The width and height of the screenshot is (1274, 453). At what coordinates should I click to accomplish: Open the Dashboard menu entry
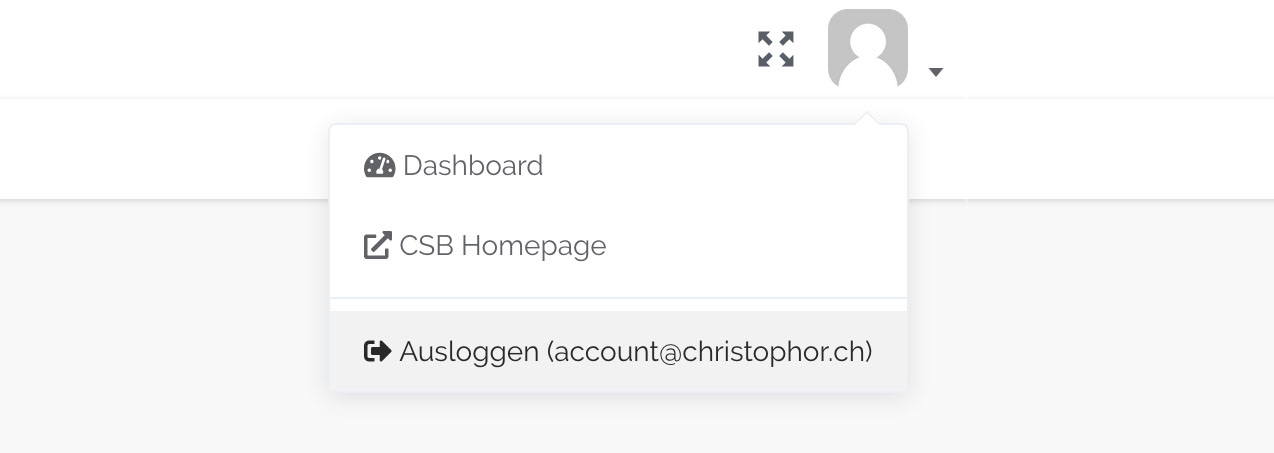(473, 166)
